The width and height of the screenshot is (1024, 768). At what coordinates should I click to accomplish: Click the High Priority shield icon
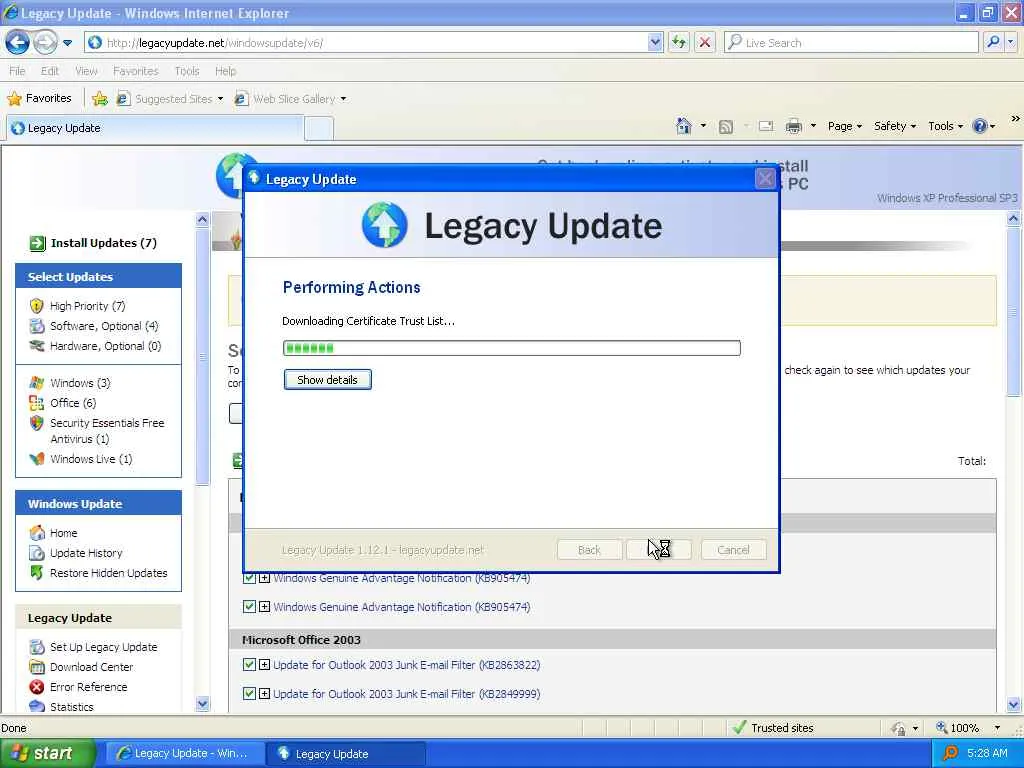[37, 306]
